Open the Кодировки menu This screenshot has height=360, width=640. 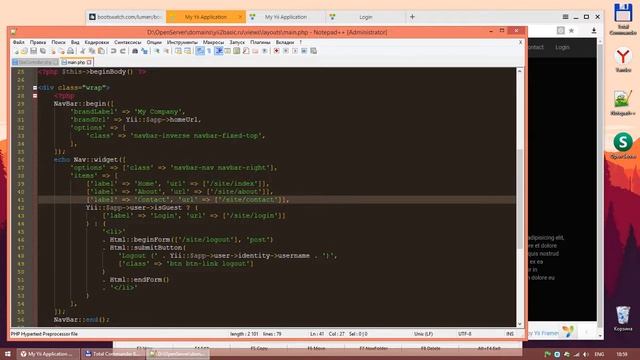[97, 42]
